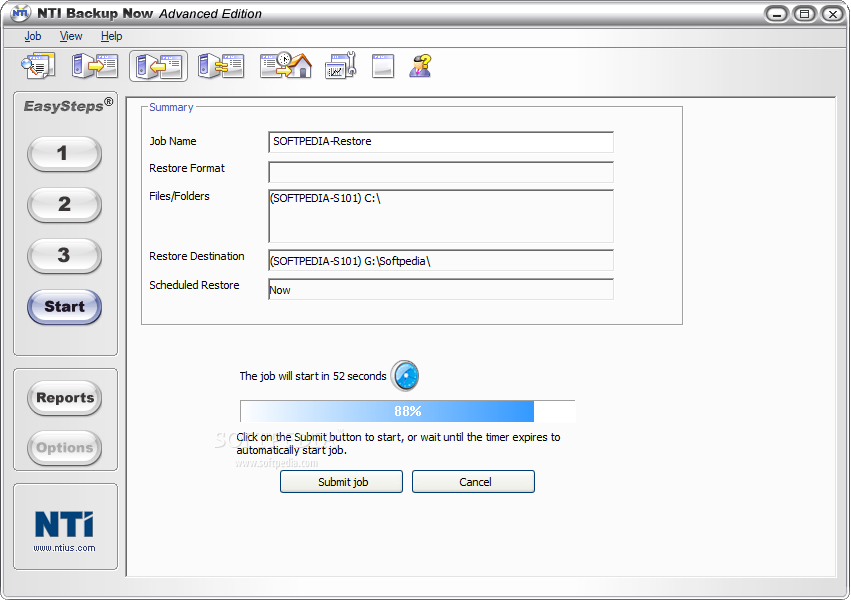Go to EasySteps step 3

click(64, 256)
